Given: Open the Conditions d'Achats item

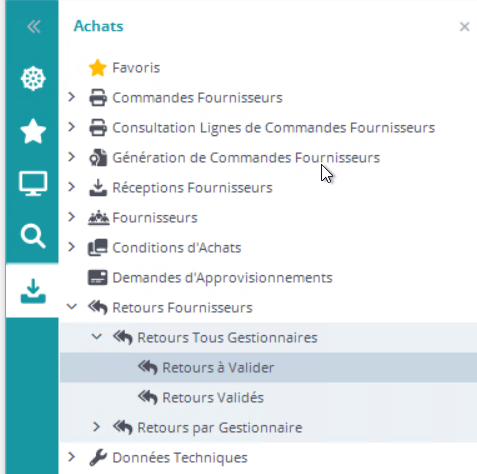Looking at the screenshot, I should pyautogui.click(x=177, y=248).
